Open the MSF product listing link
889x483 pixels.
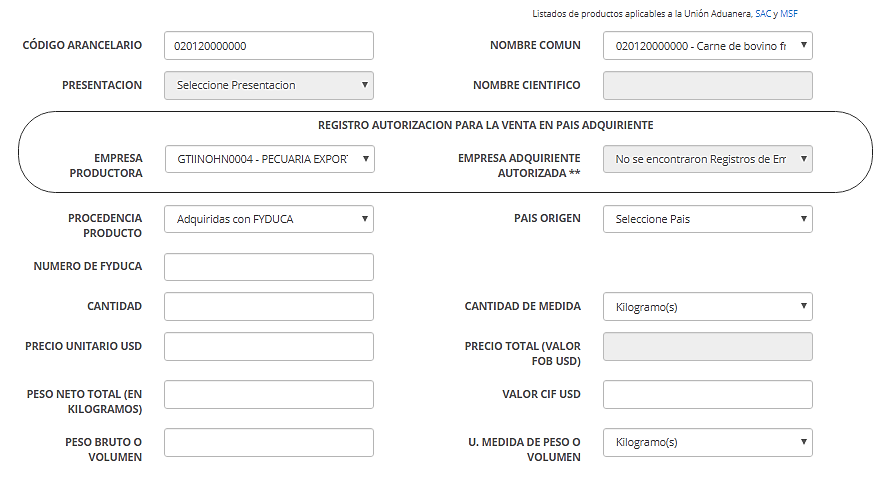coord(789,14)
